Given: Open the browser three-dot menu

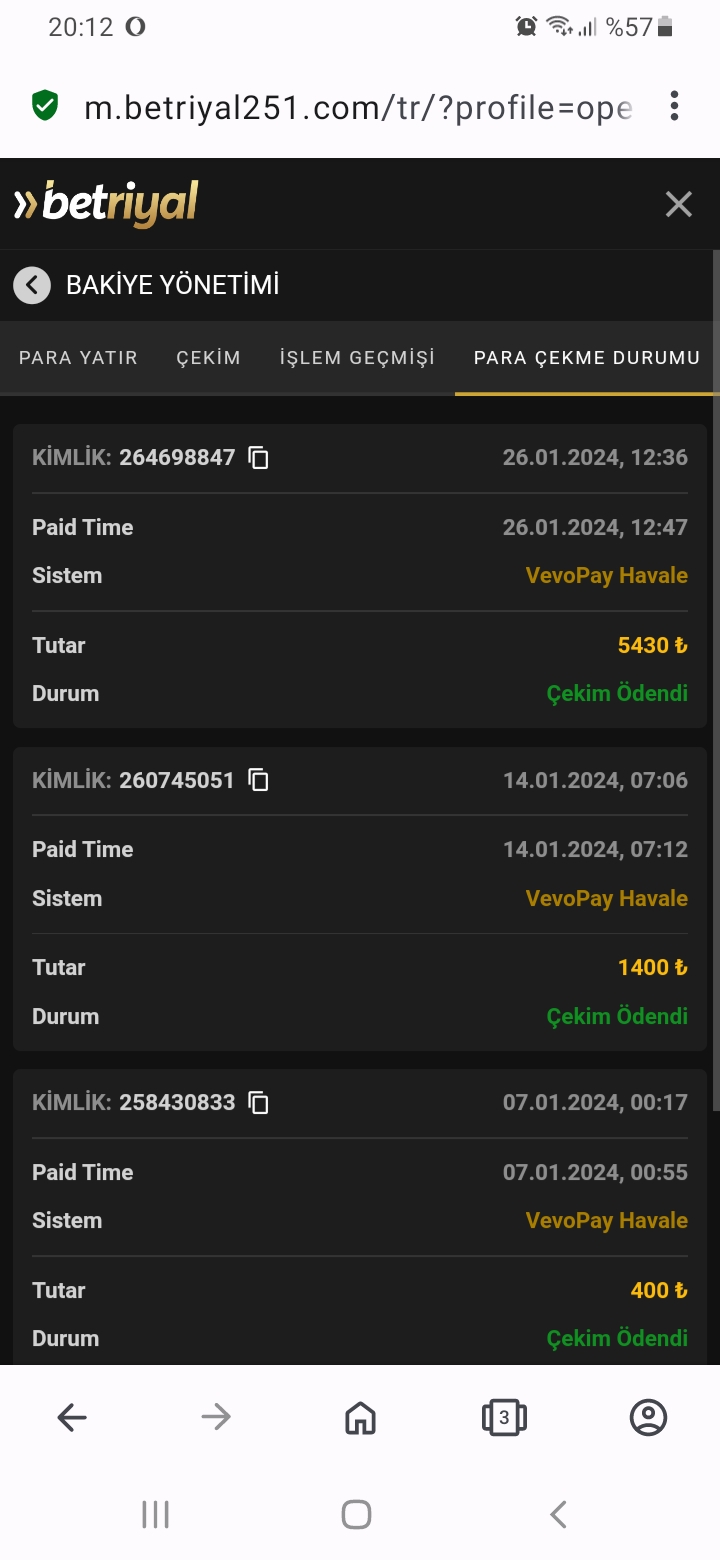Looking at the screenshot, I should [x=675, y=106].
